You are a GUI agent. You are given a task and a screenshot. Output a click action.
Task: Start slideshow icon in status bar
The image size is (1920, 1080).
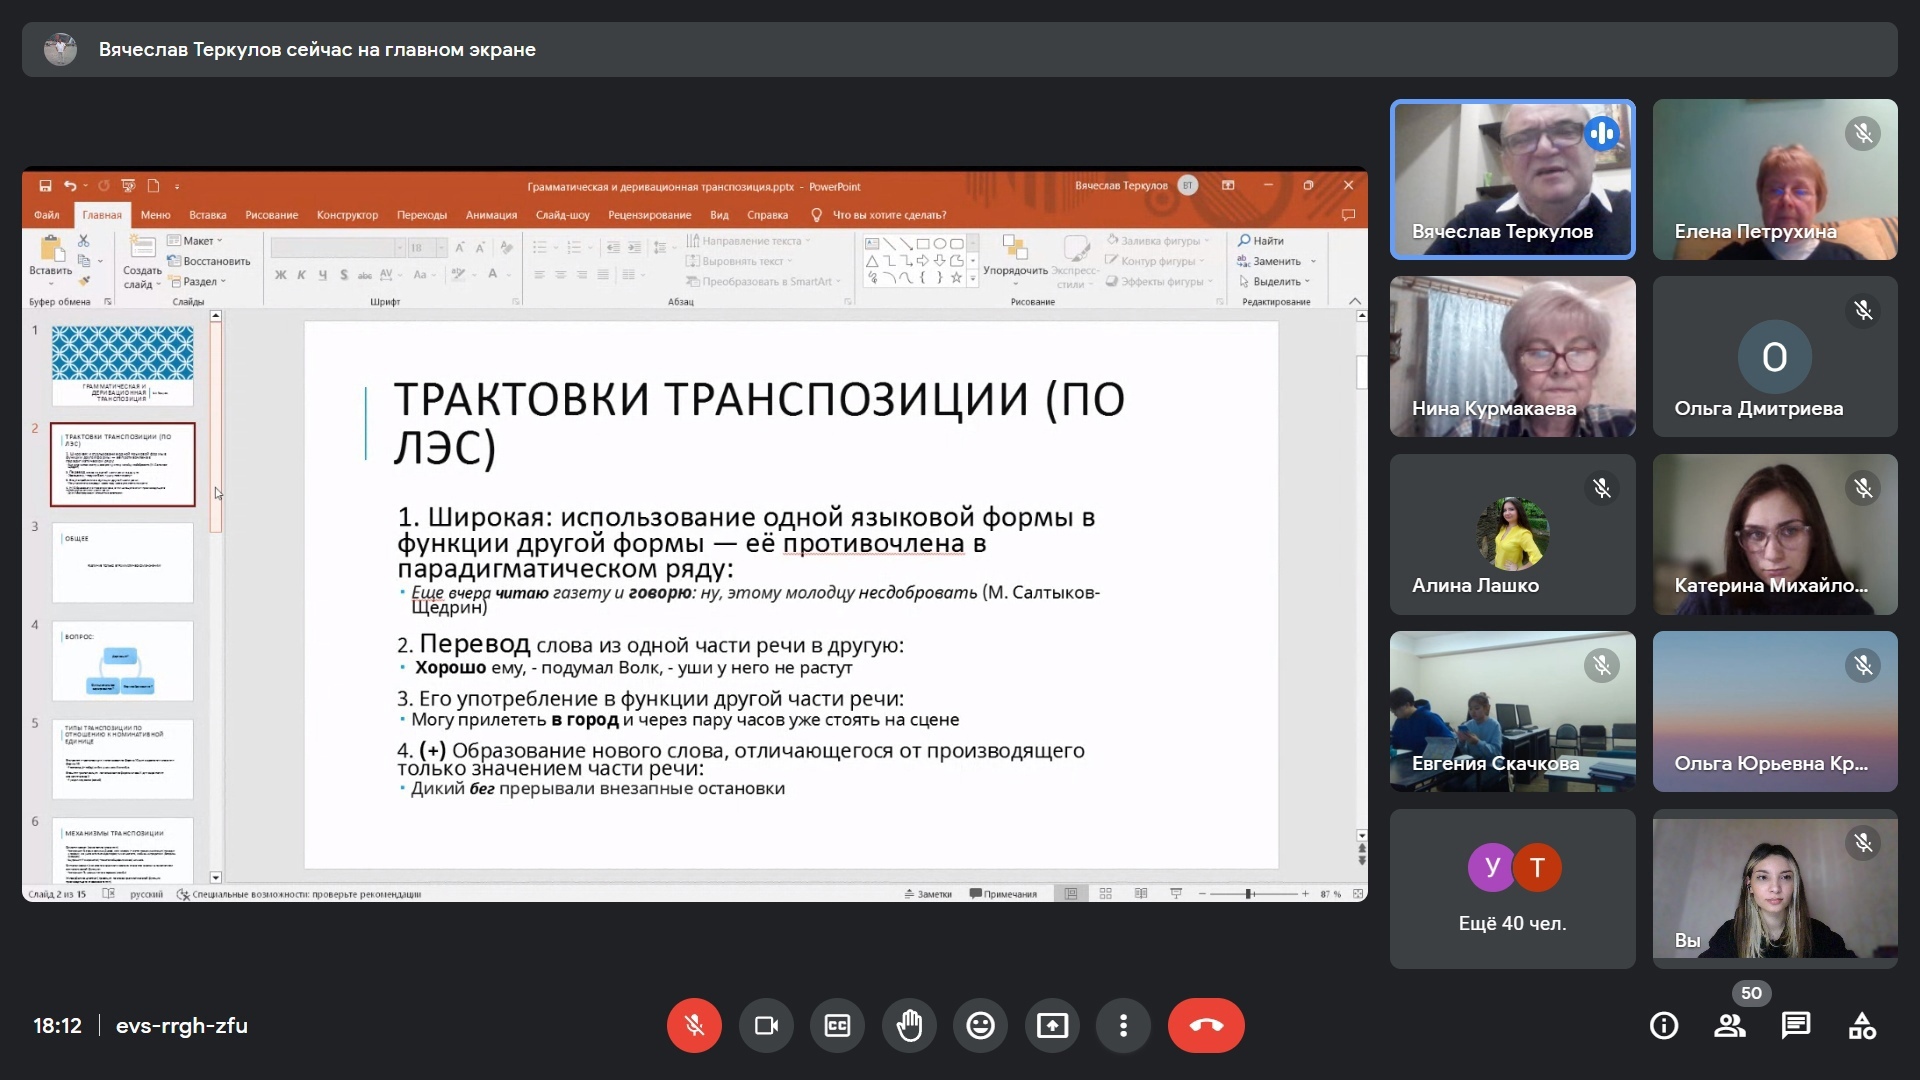point(1176,894)
